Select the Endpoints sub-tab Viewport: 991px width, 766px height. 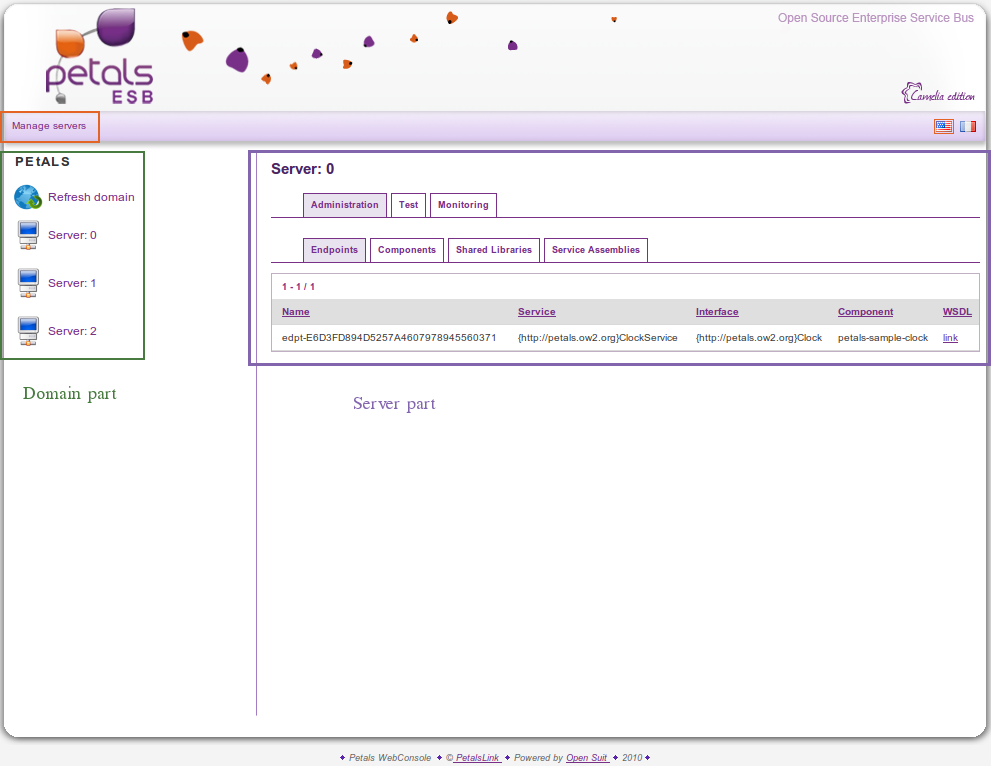pos(334,250)
